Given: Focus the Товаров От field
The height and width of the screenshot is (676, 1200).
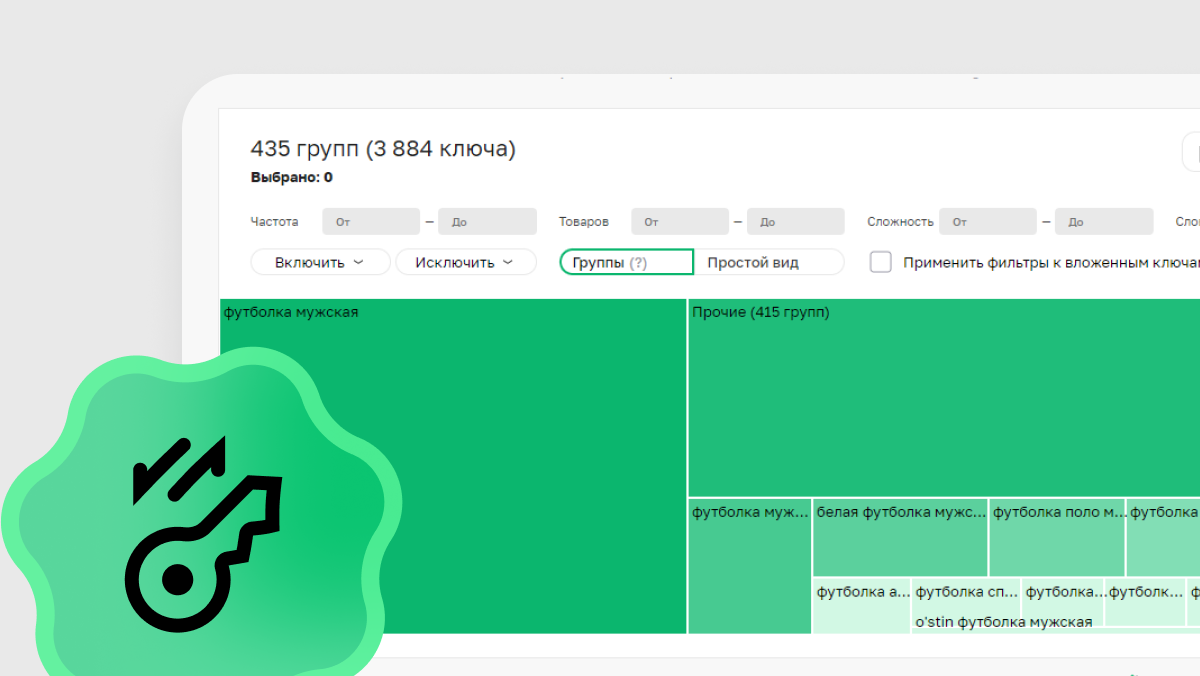Looking at the screenshot, I should tap(679, 222).
